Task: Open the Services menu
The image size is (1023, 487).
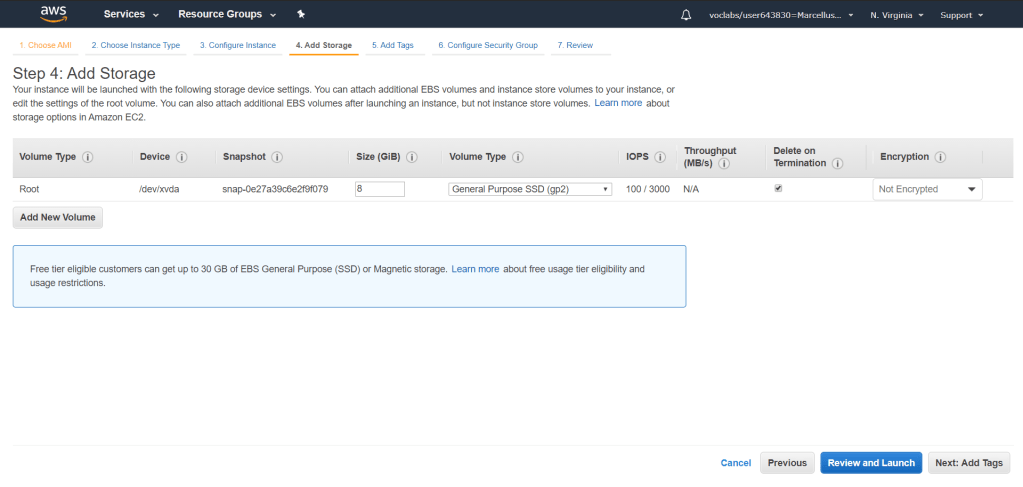Action: pos(131,15)
